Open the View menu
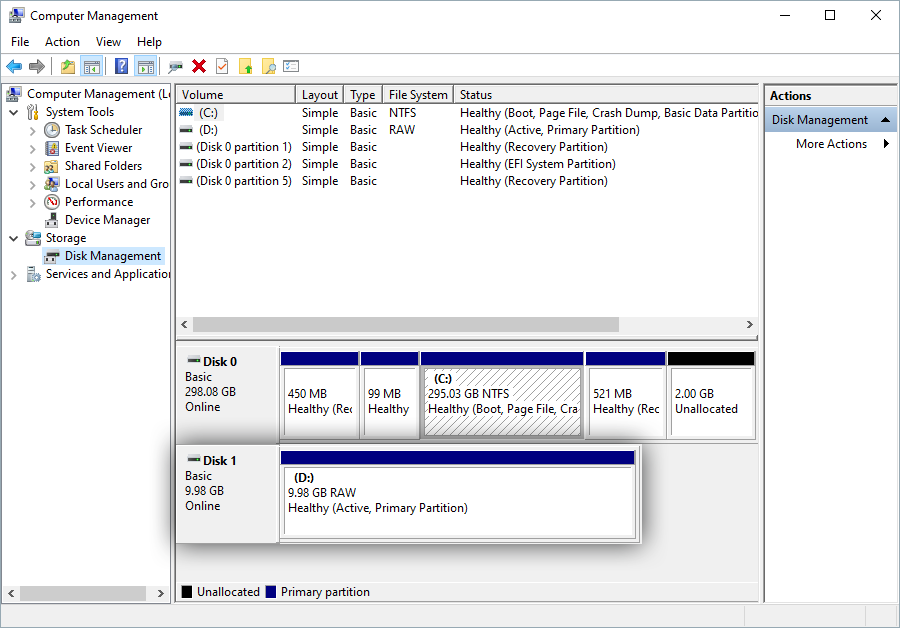The image size is (900, 628). point(108,42)
